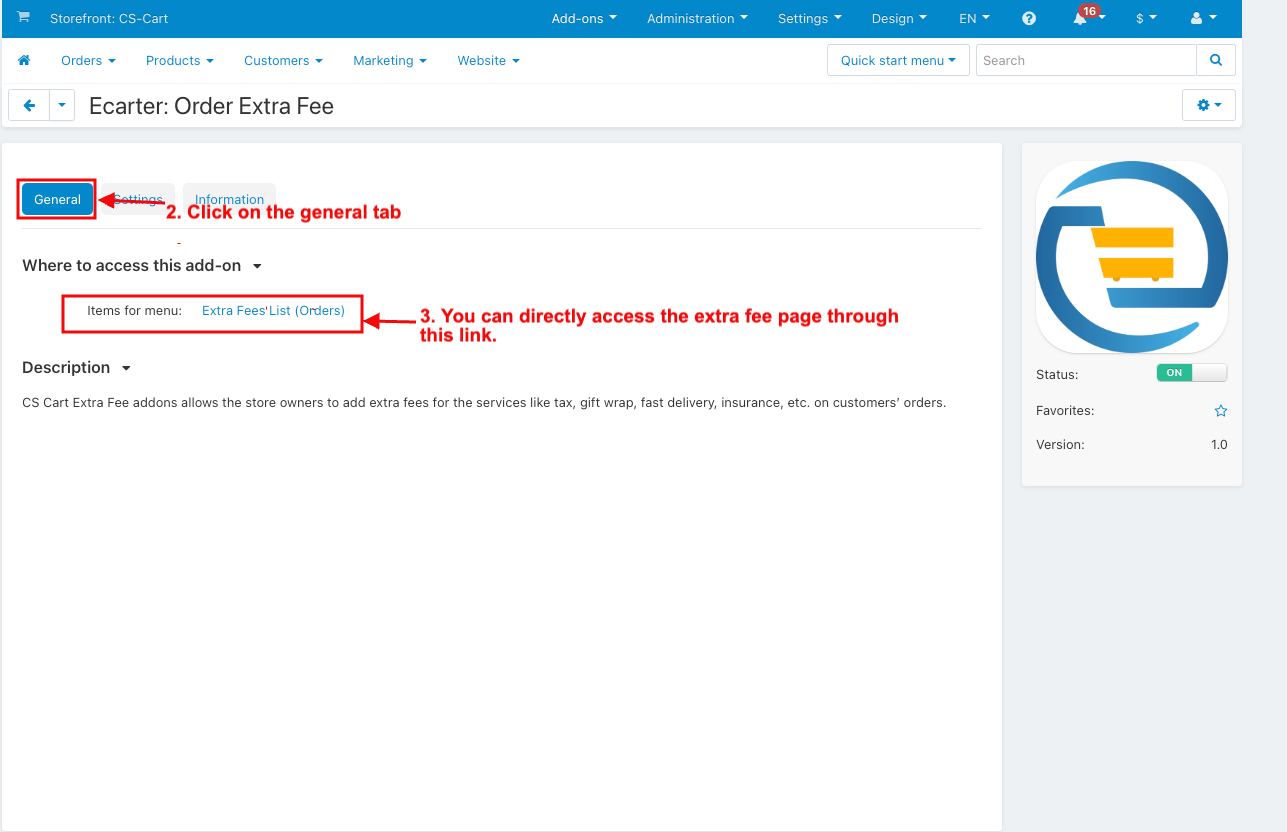The width and height of the screenshot is (1287, 832).
Task: Switch to the Settings tab
Action: [138, 199]
